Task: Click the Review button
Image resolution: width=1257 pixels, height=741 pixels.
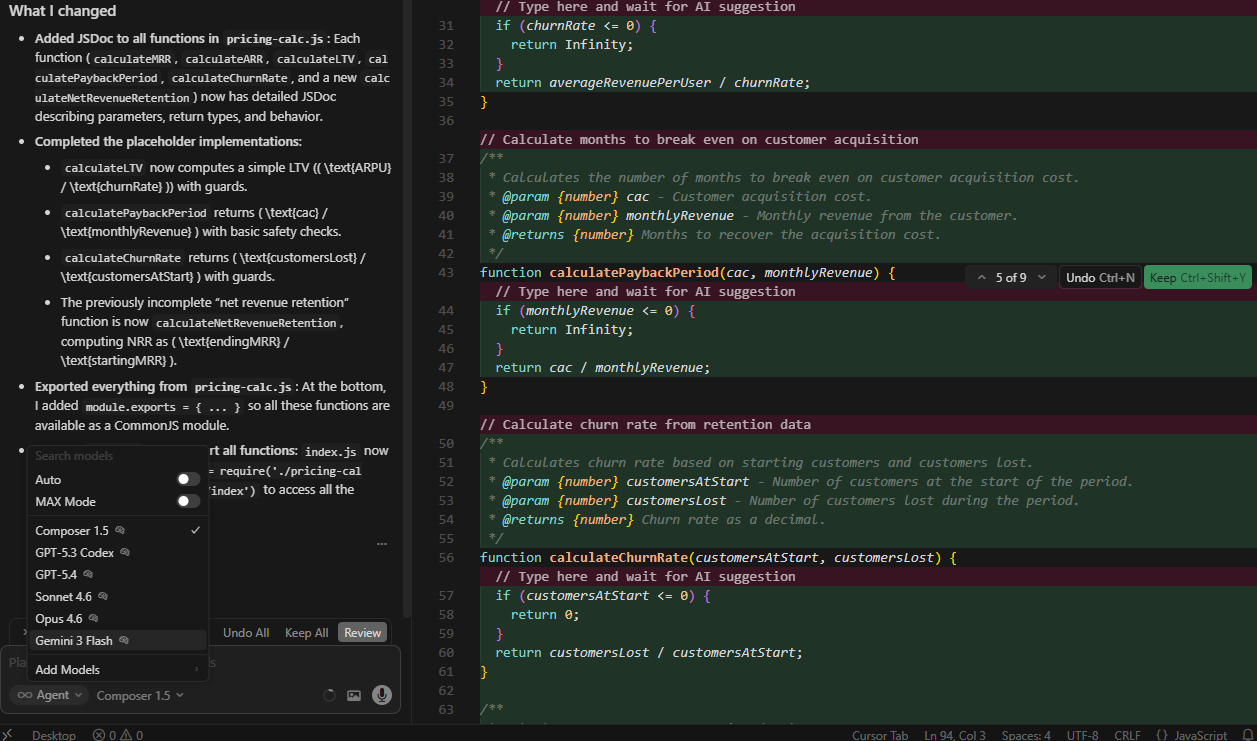Action: [x=362, y=633]
